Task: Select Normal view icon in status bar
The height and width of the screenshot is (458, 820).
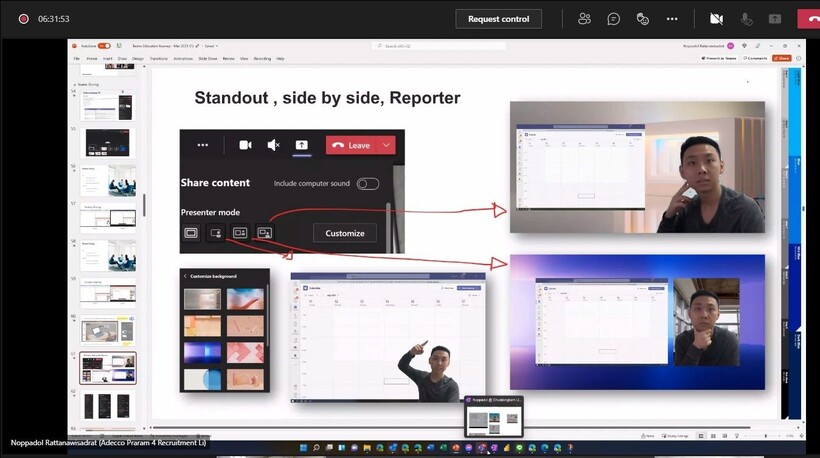Action: [x=701, y=436]
